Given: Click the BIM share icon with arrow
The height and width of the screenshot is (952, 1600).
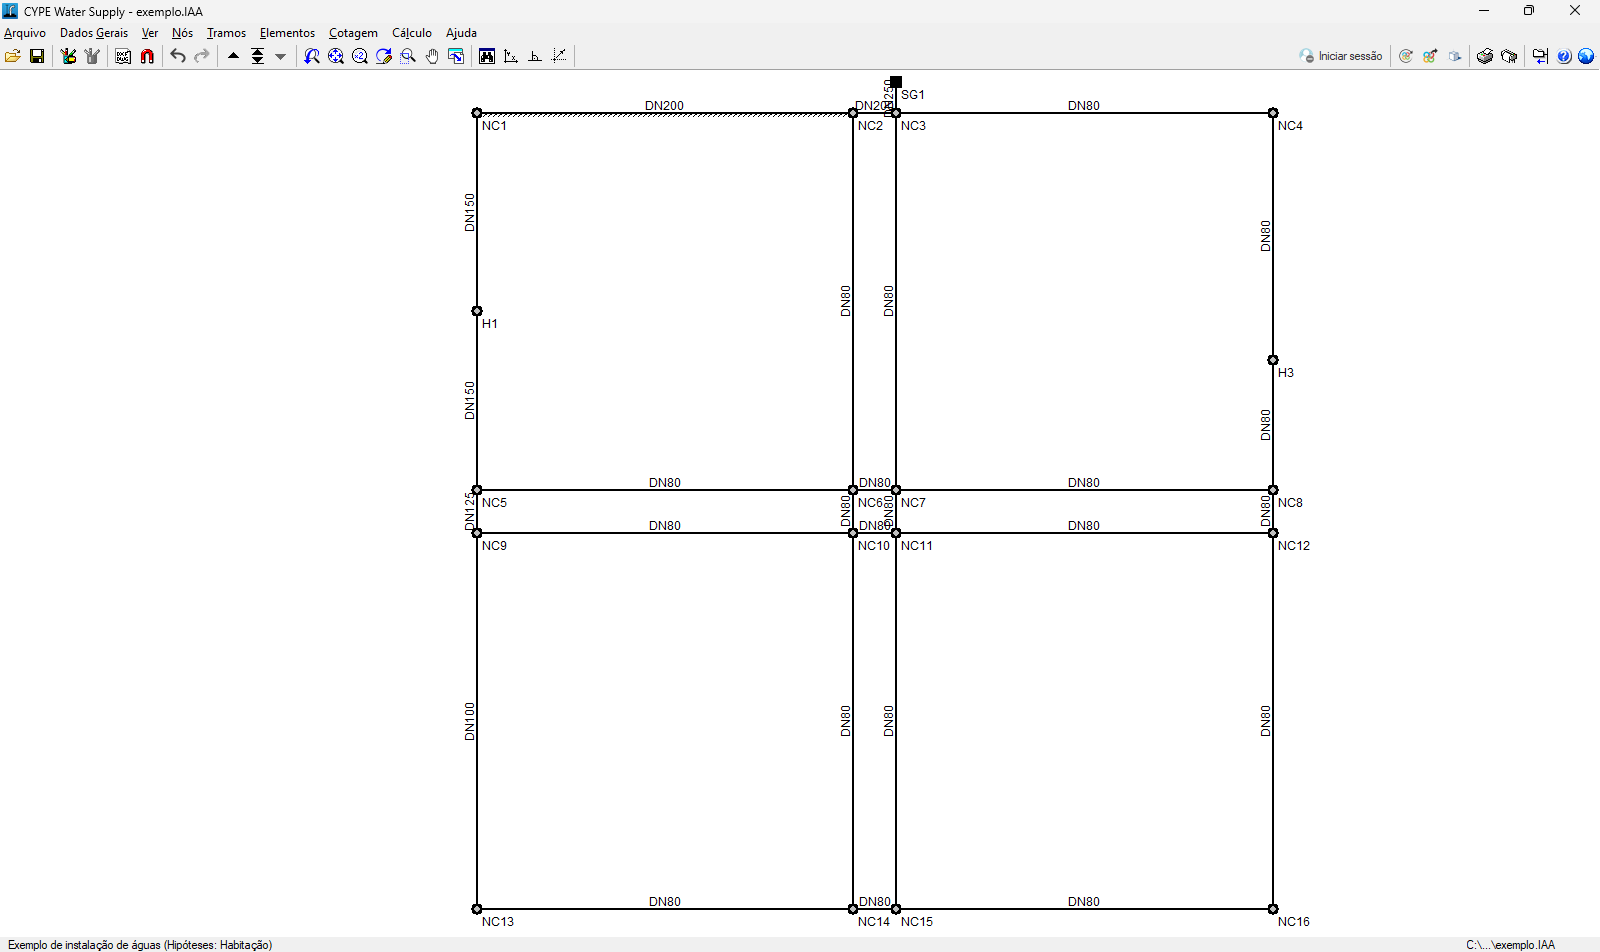Looking at the screenshot, I should [1430, 56].
